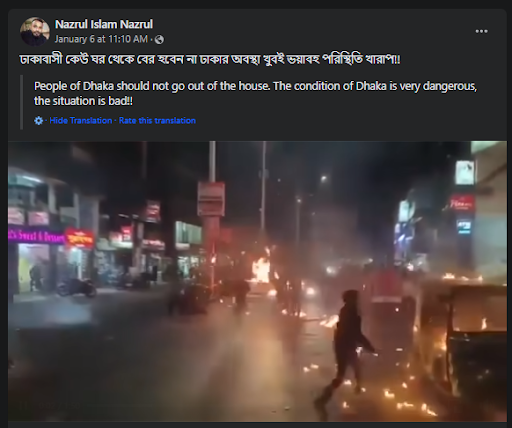Click the pink Sweet & Dessert shop sign
The height and width of the screenshot is (428, 512).
(36, 237)
